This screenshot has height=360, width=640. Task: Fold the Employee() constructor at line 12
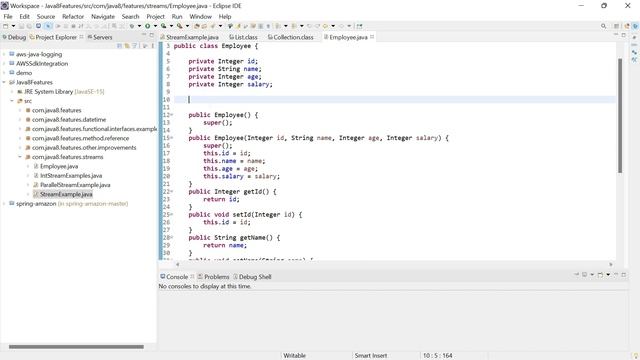171,115
